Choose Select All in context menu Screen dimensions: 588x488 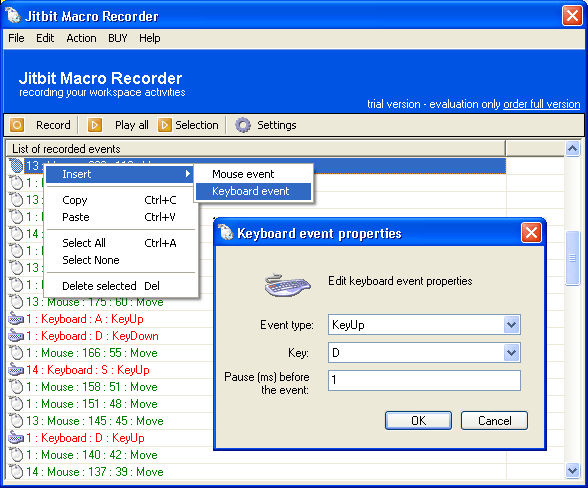click(x=121, y=243)
